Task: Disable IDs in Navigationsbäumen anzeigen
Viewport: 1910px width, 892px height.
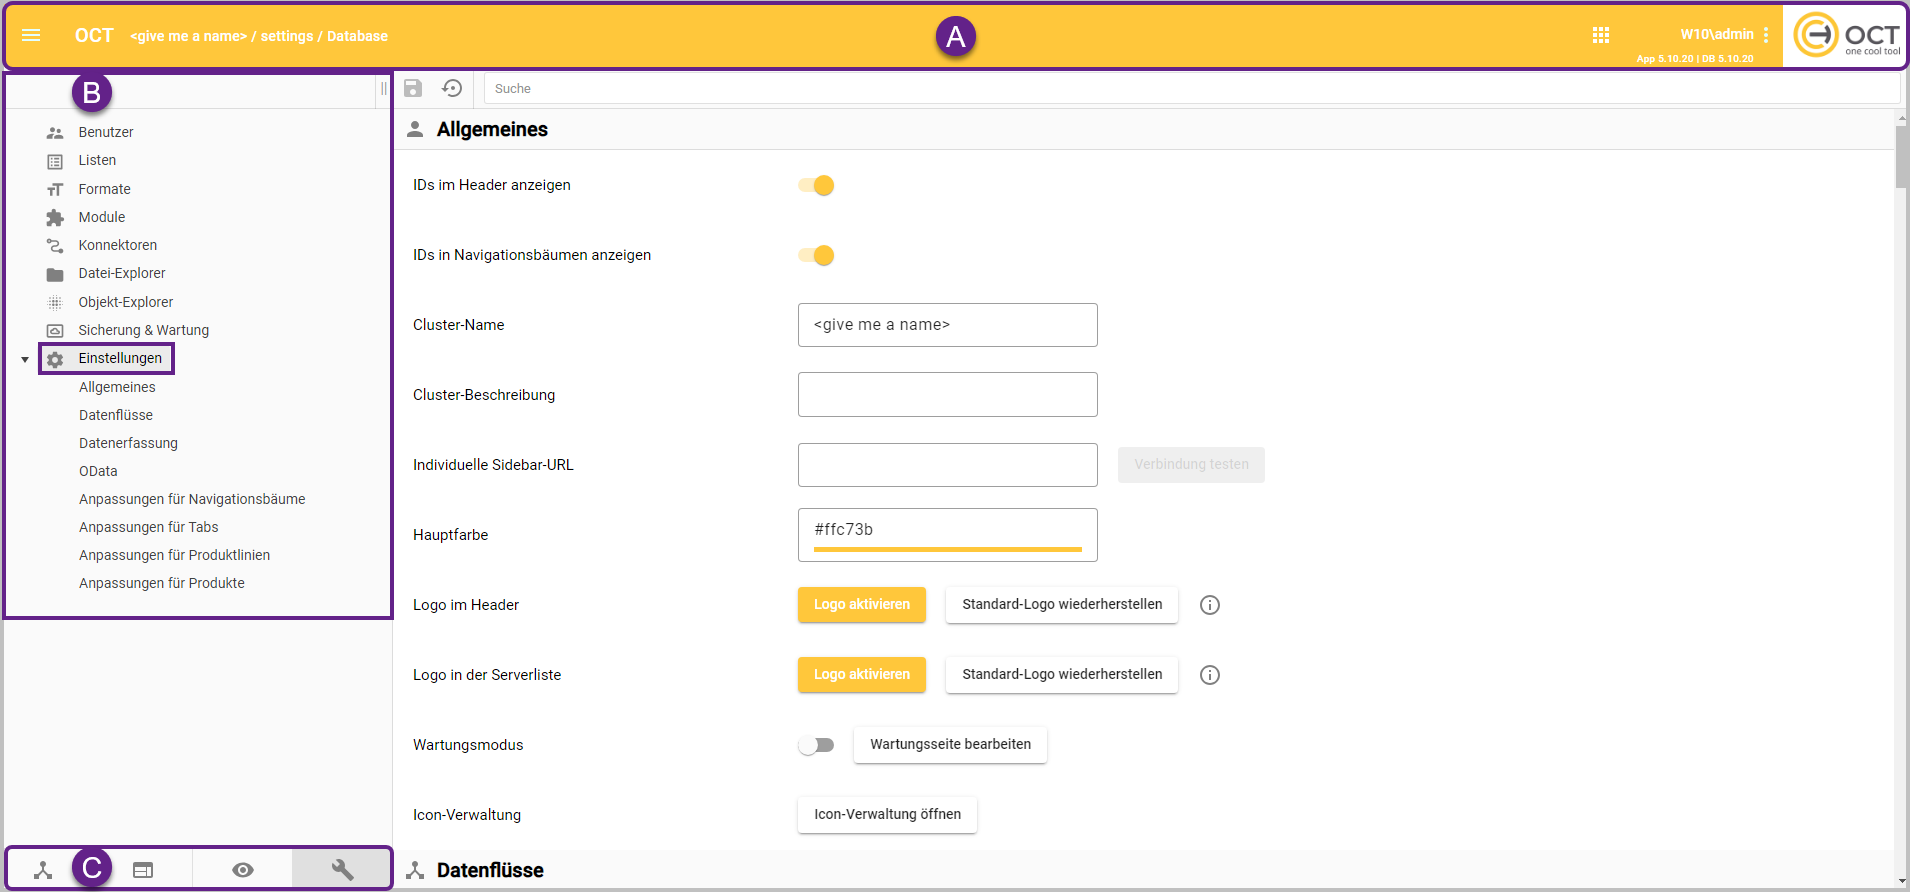Action: [x=816, y=256]
